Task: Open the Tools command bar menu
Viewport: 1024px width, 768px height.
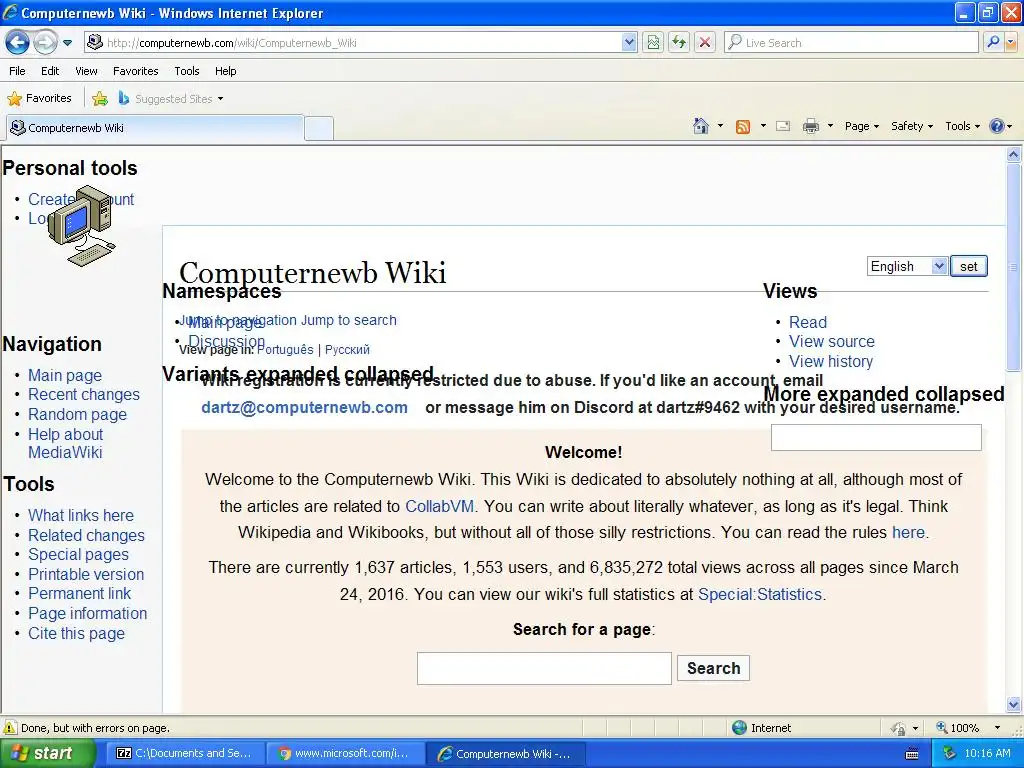Action: coord(962,126)
